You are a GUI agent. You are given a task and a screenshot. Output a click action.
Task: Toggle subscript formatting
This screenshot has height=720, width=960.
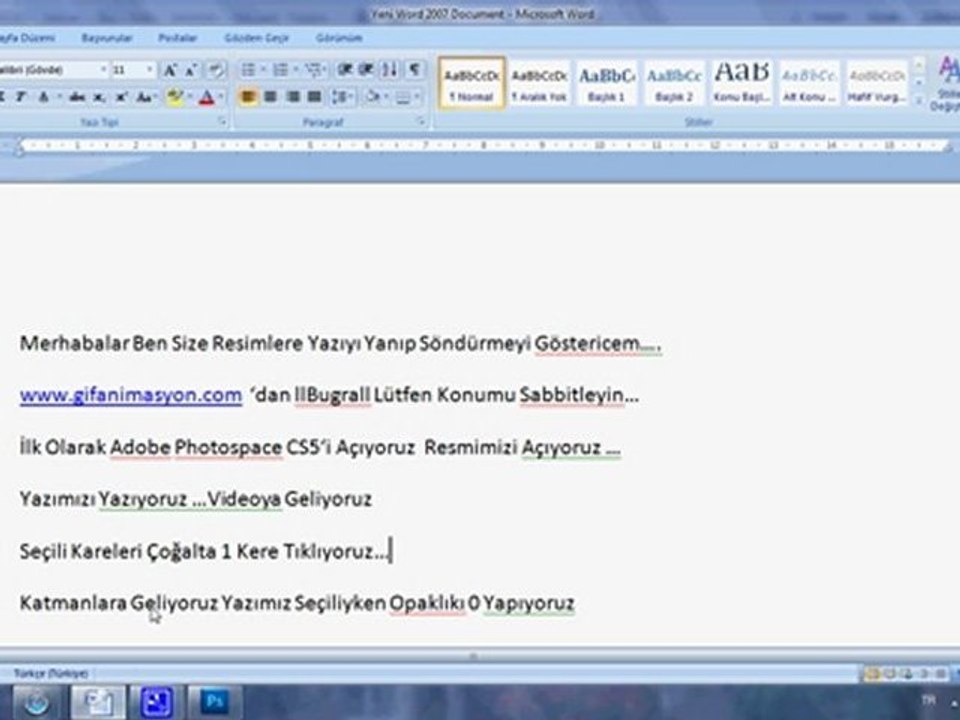click(99, 97)
